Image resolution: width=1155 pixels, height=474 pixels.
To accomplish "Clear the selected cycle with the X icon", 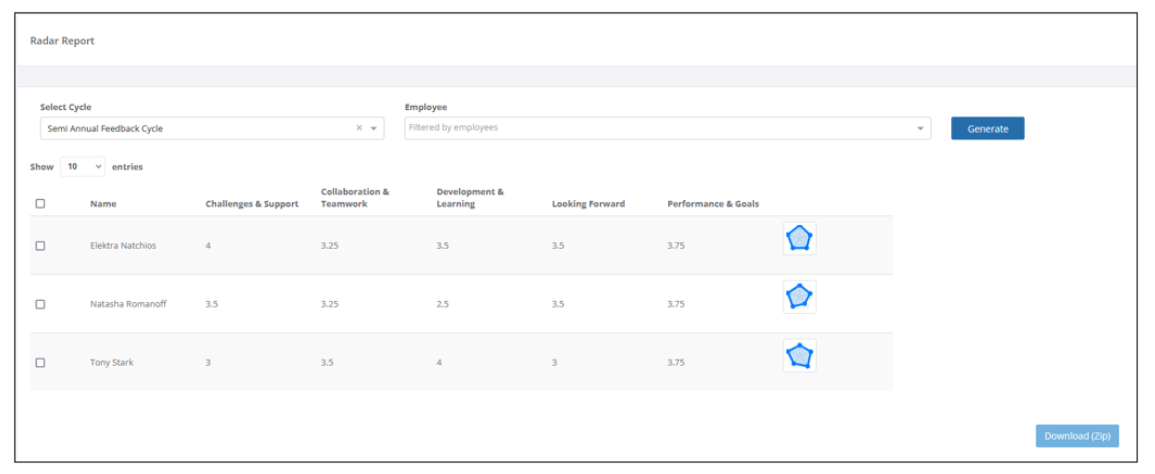I will pos(359,128).
